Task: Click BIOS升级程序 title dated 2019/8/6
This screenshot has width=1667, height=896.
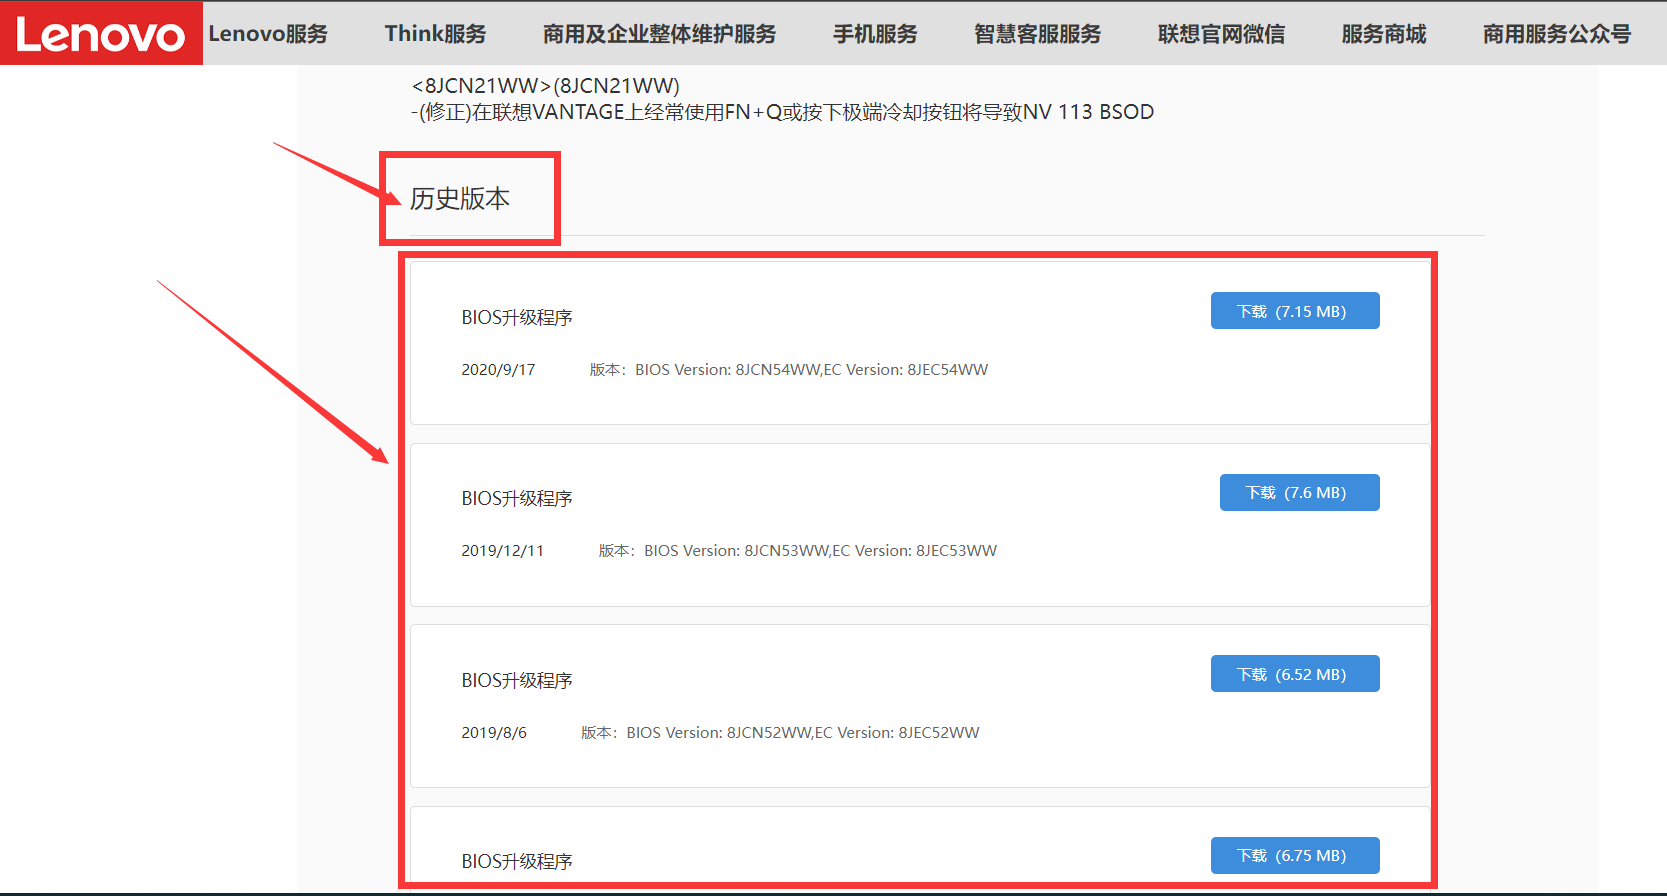Action: 517,680
